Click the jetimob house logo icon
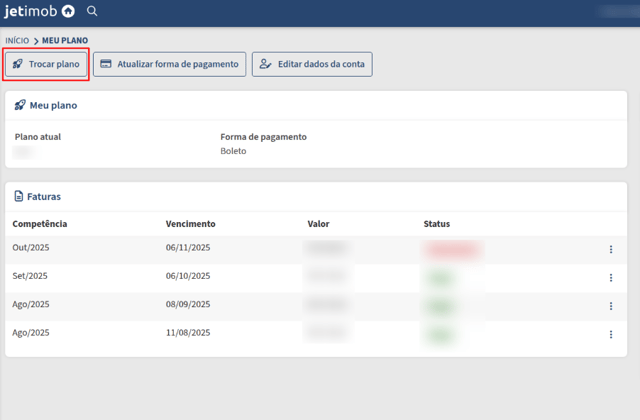Image resolution: width=640 pixels, height=420 pixels. click(x=68, y=11)
